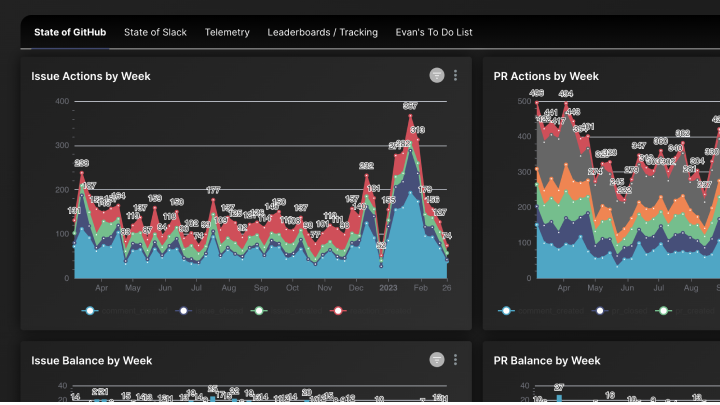Viewport: 720px width, 405px height.
Task: Switch to the State of Slack tab
Action: [156, 32]
